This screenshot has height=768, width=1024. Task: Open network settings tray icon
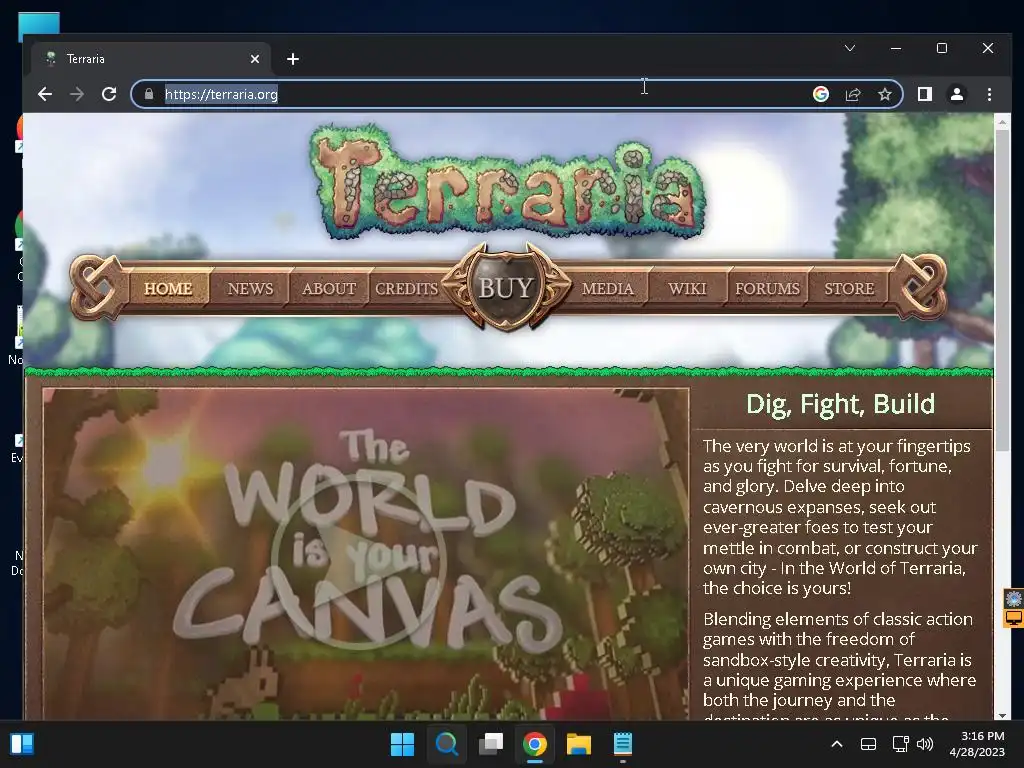pos(901,744)
